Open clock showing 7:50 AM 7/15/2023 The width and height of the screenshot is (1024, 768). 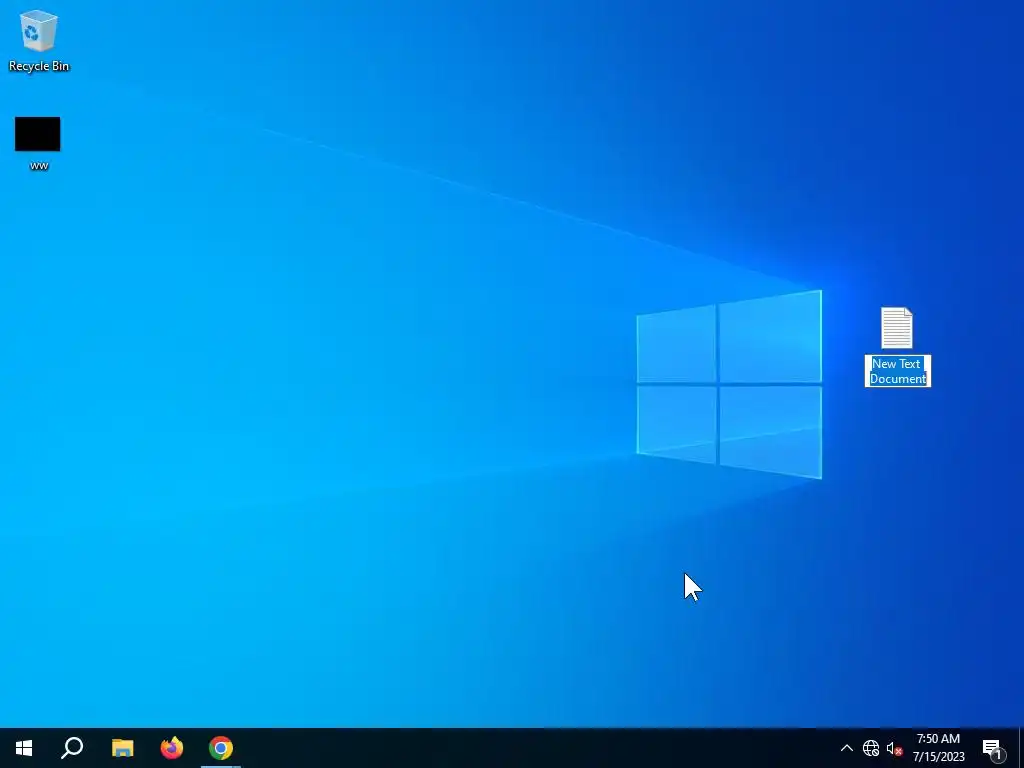click(x=938, y=748)
